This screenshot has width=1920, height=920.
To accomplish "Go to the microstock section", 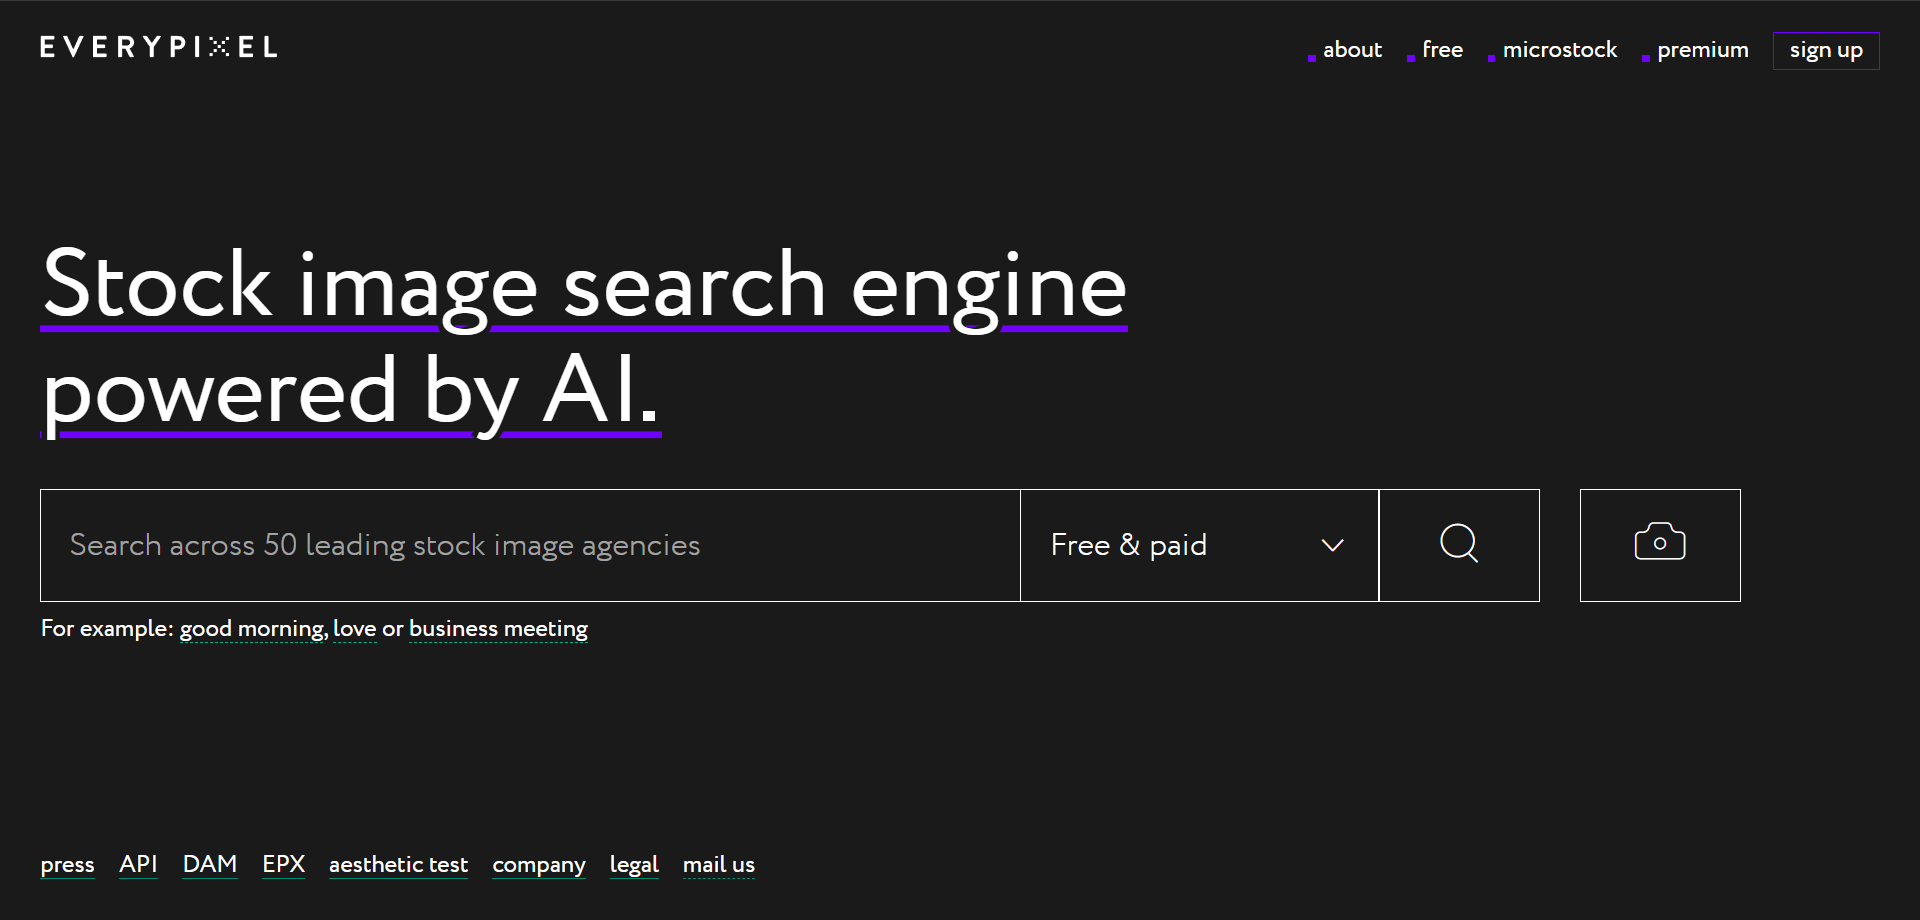I will tap(1559, 50).
